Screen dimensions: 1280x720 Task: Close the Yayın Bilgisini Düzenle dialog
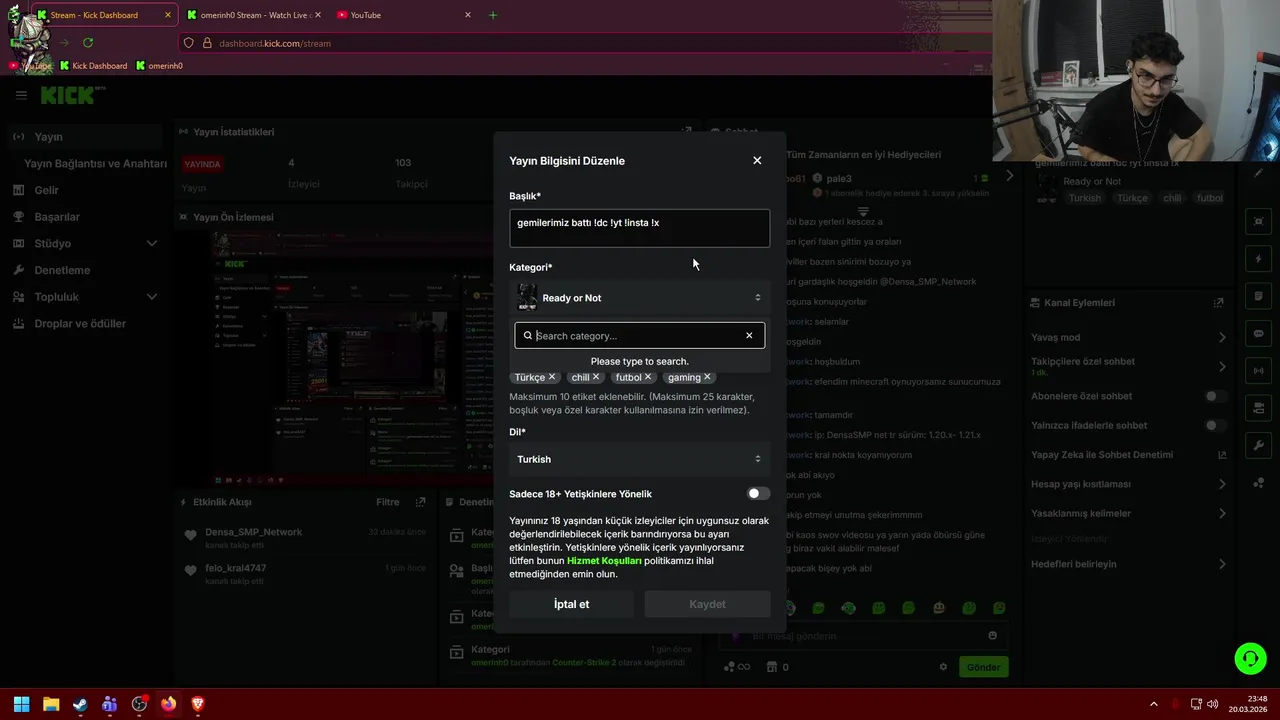click(757, 160)
